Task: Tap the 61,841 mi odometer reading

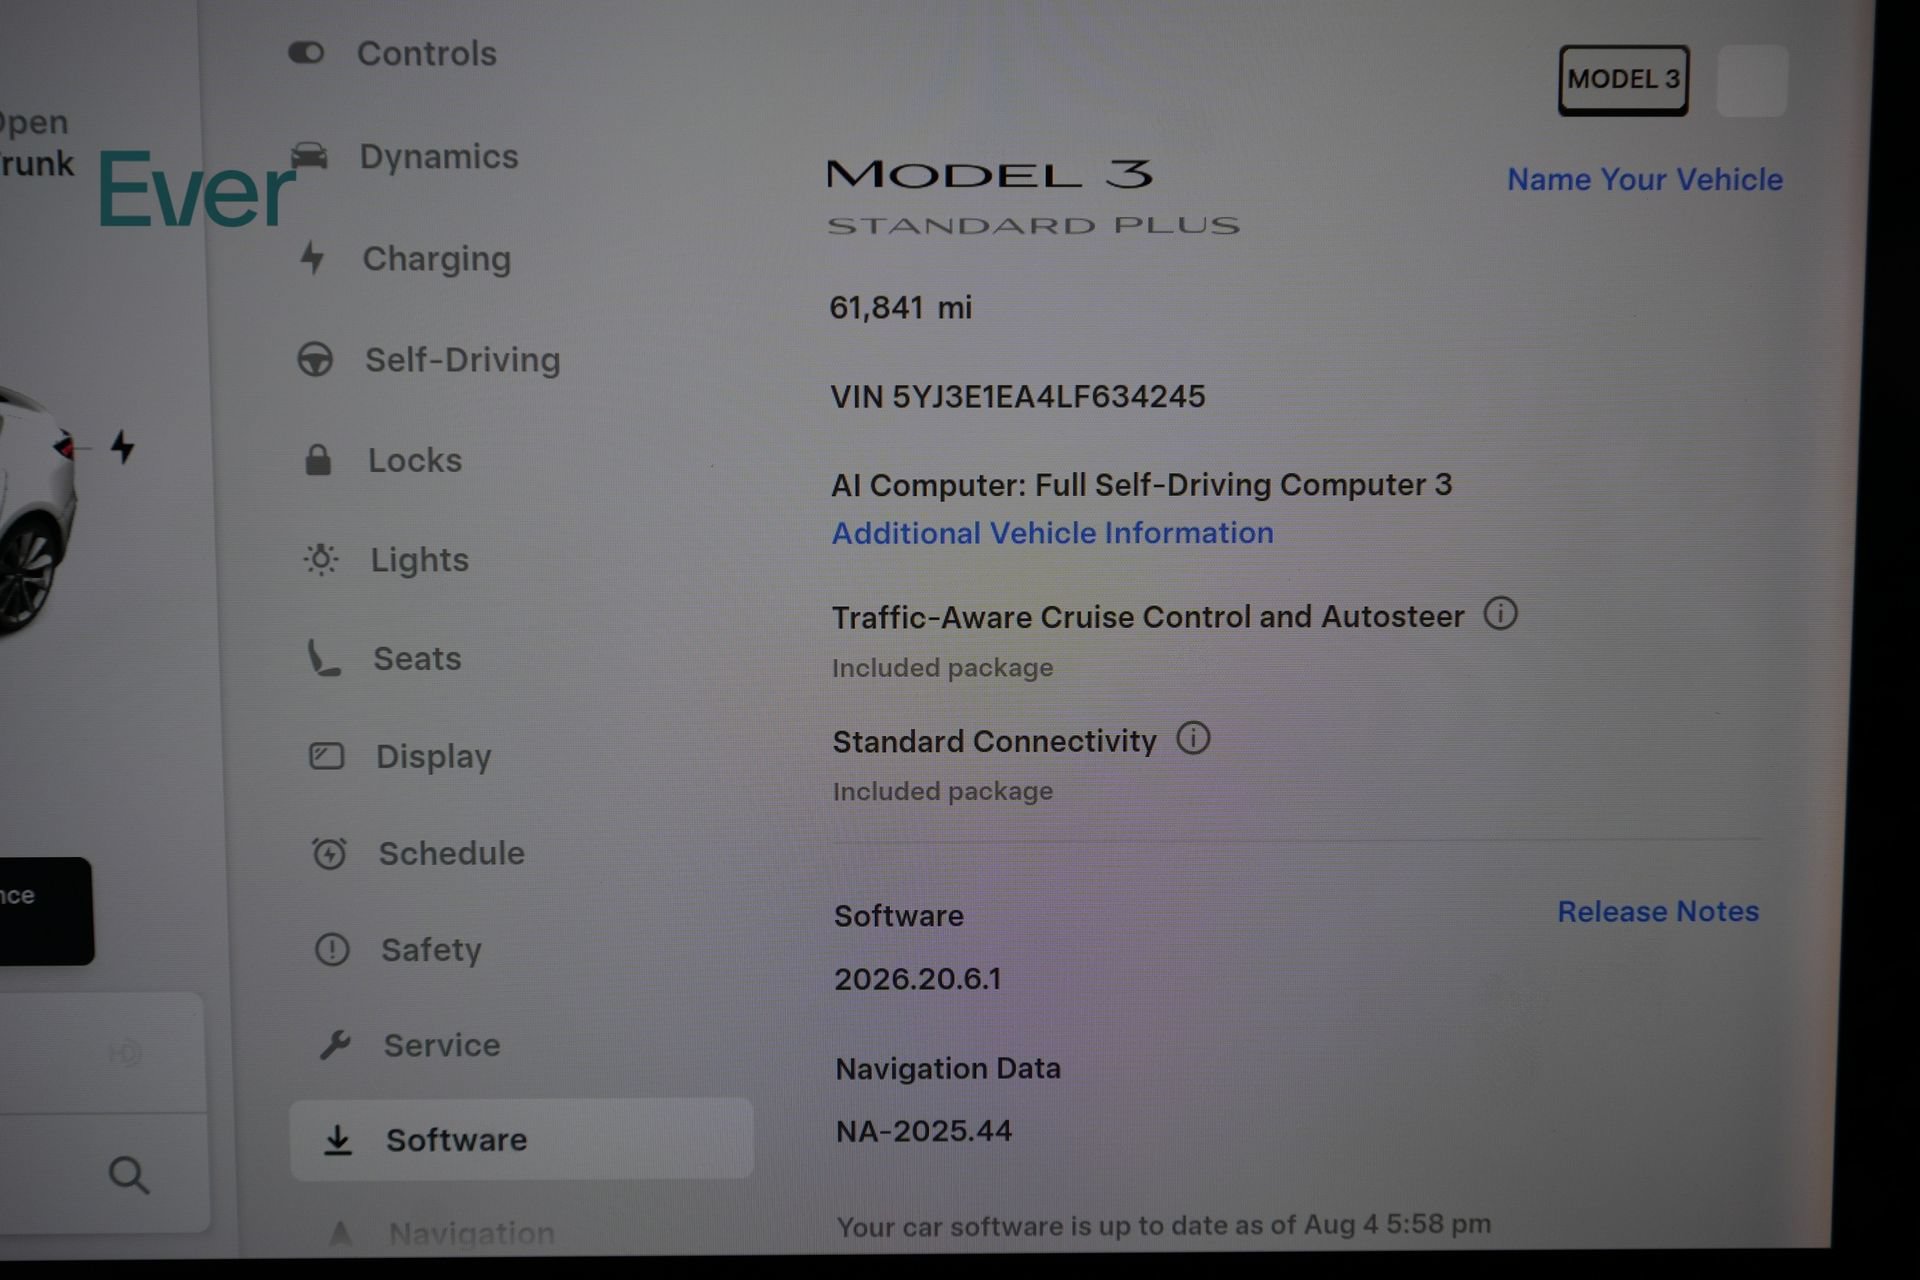Action: point(901,307)
